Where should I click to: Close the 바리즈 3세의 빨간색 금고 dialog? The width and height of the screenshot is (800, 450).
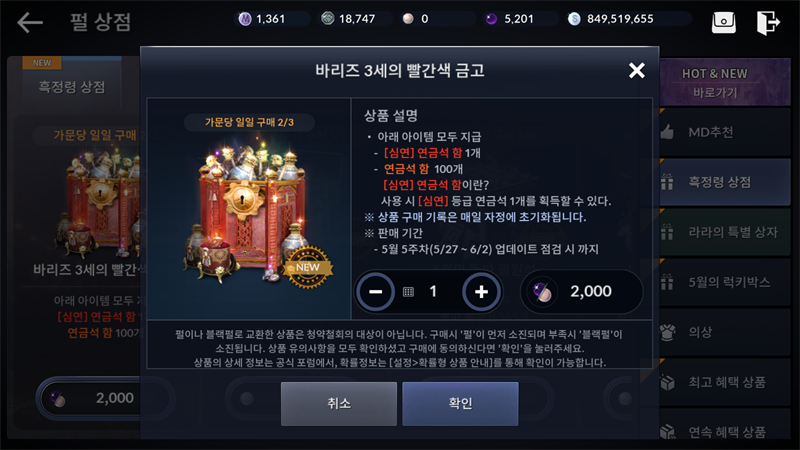[x=636, y=70]
